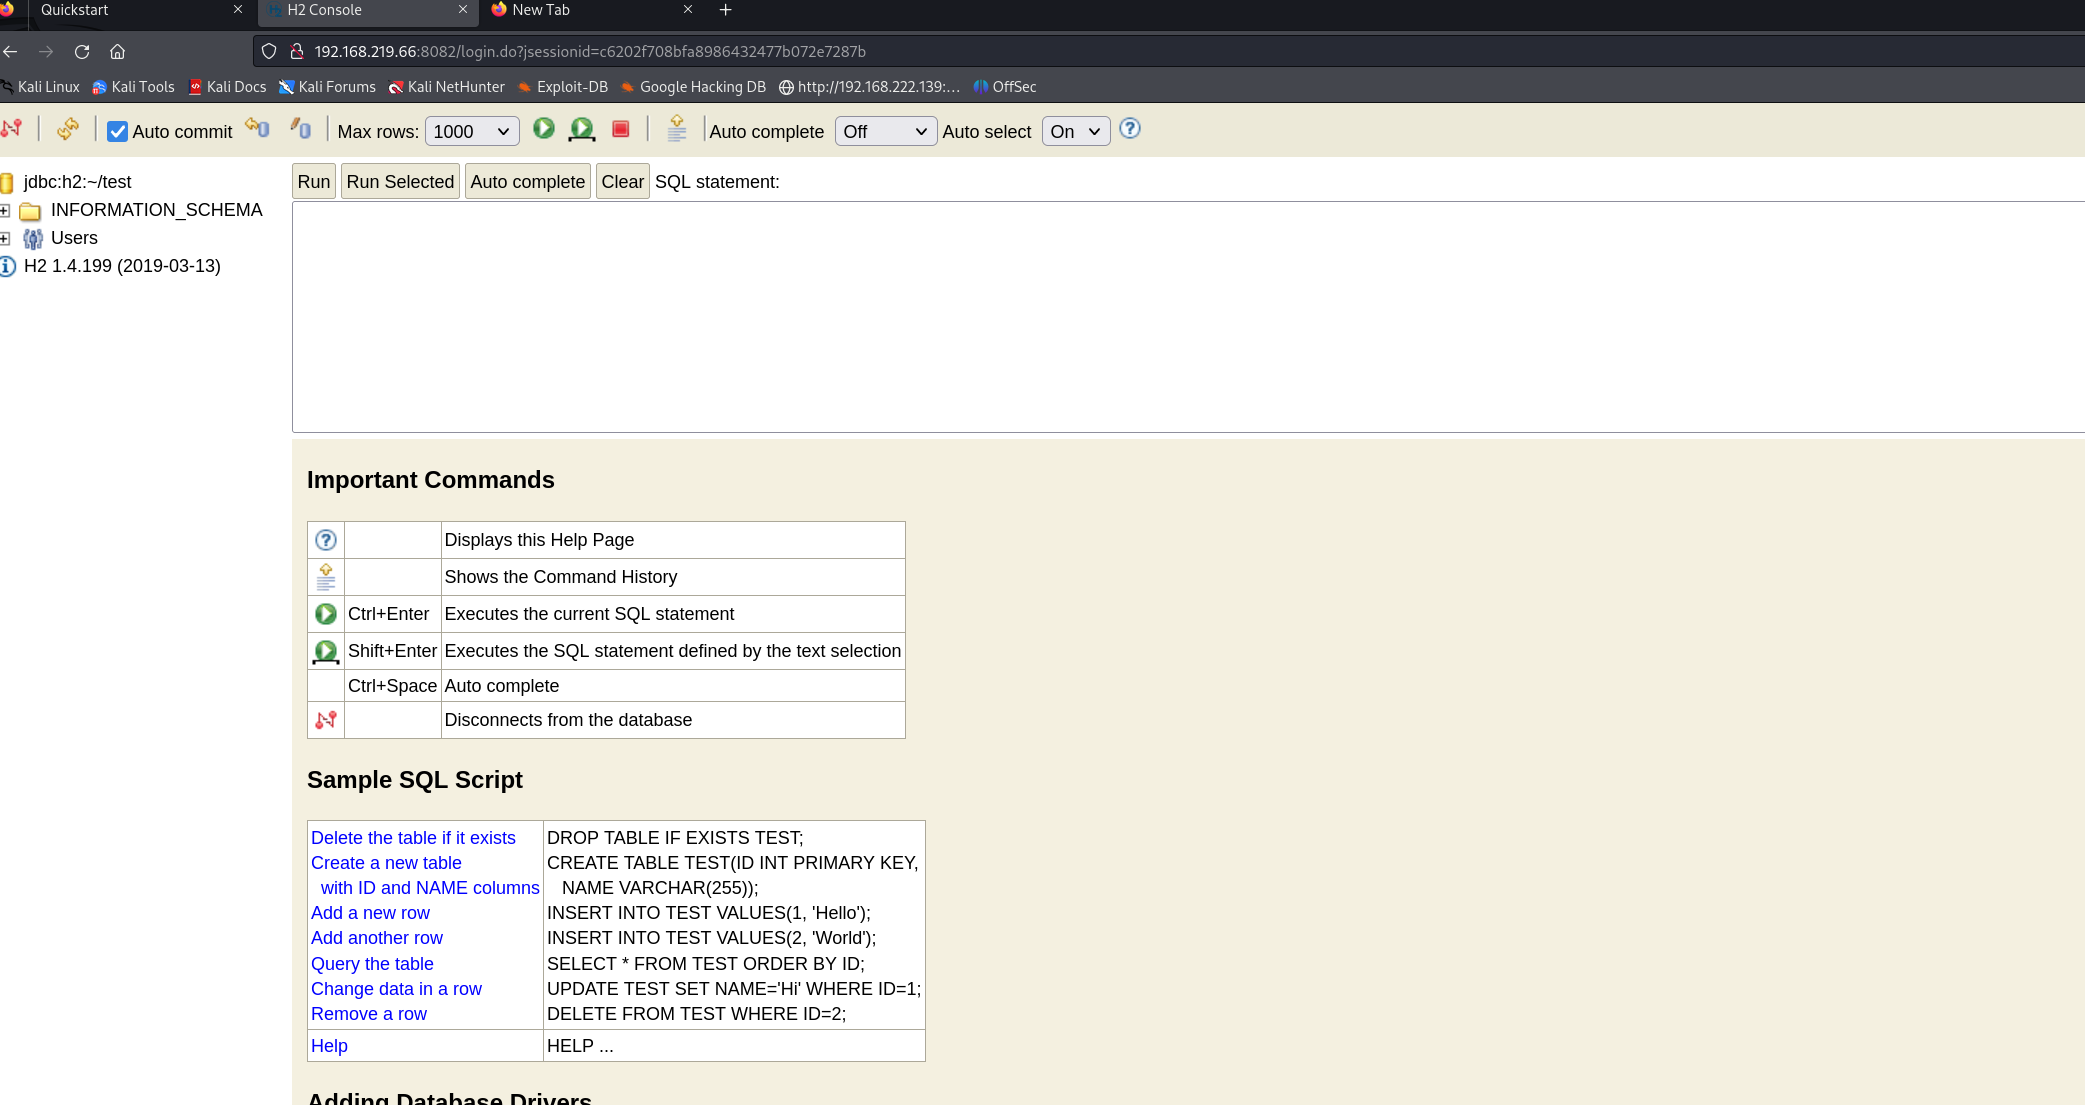Click 'Add a new row' link
This screenshot has height=1105, width=2085.
(370, 913)
